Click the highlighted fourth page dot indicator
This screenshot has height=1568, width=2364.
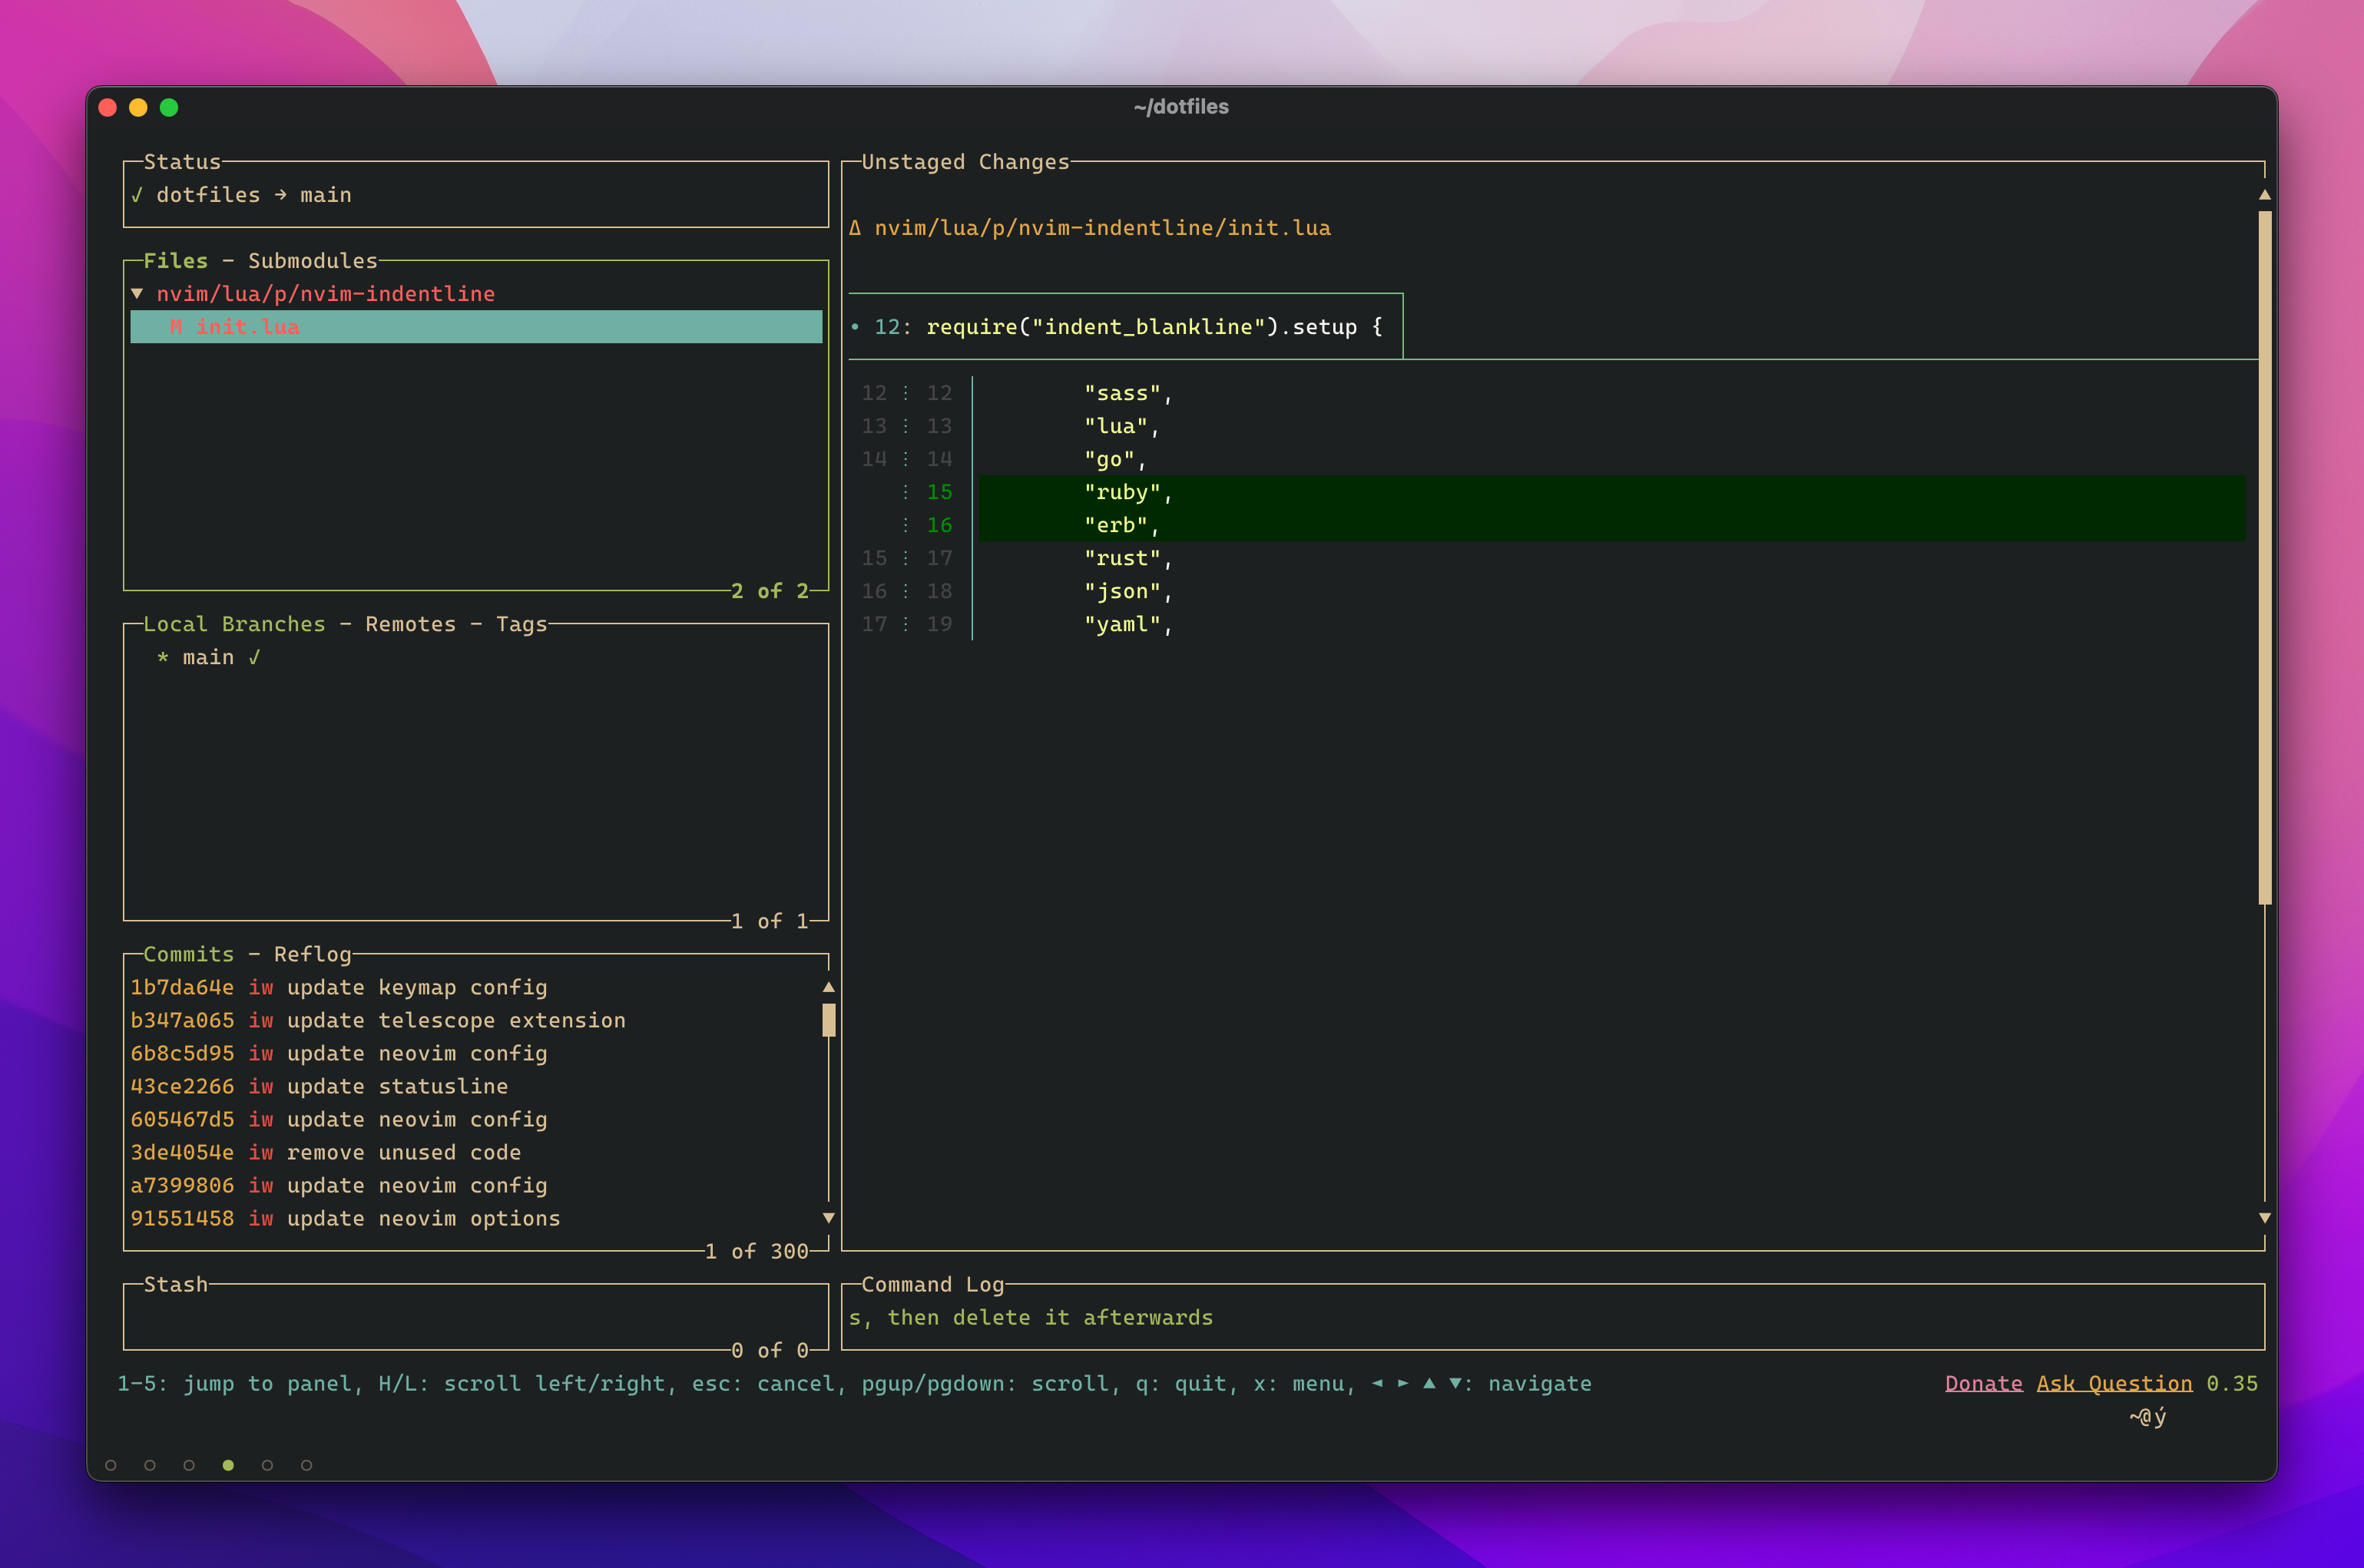[228, 1465]
